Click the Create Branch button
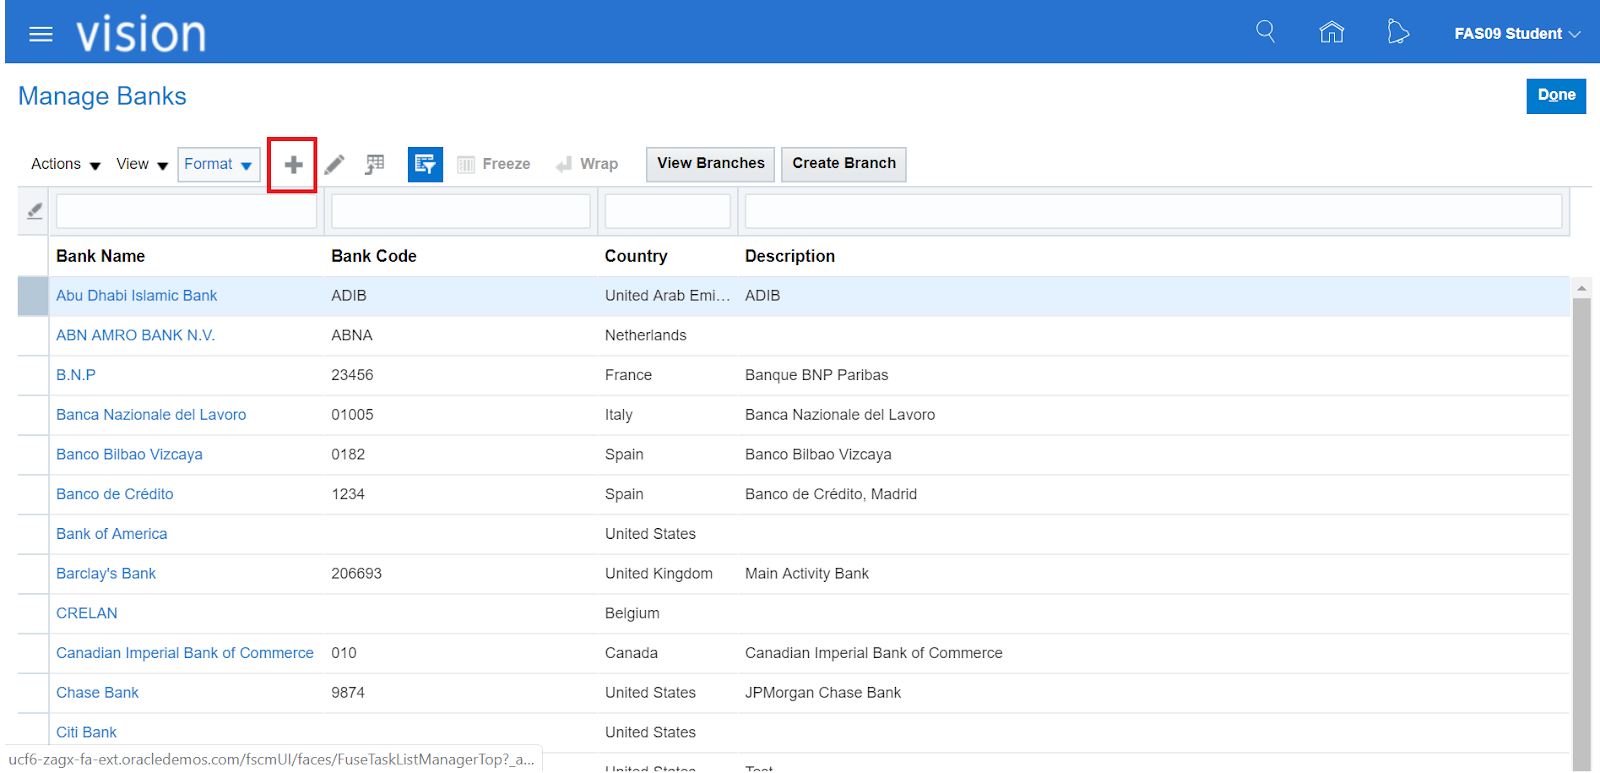Image resolution: width=1600 pixels, height=773 pixels. [x=844, y=164]
